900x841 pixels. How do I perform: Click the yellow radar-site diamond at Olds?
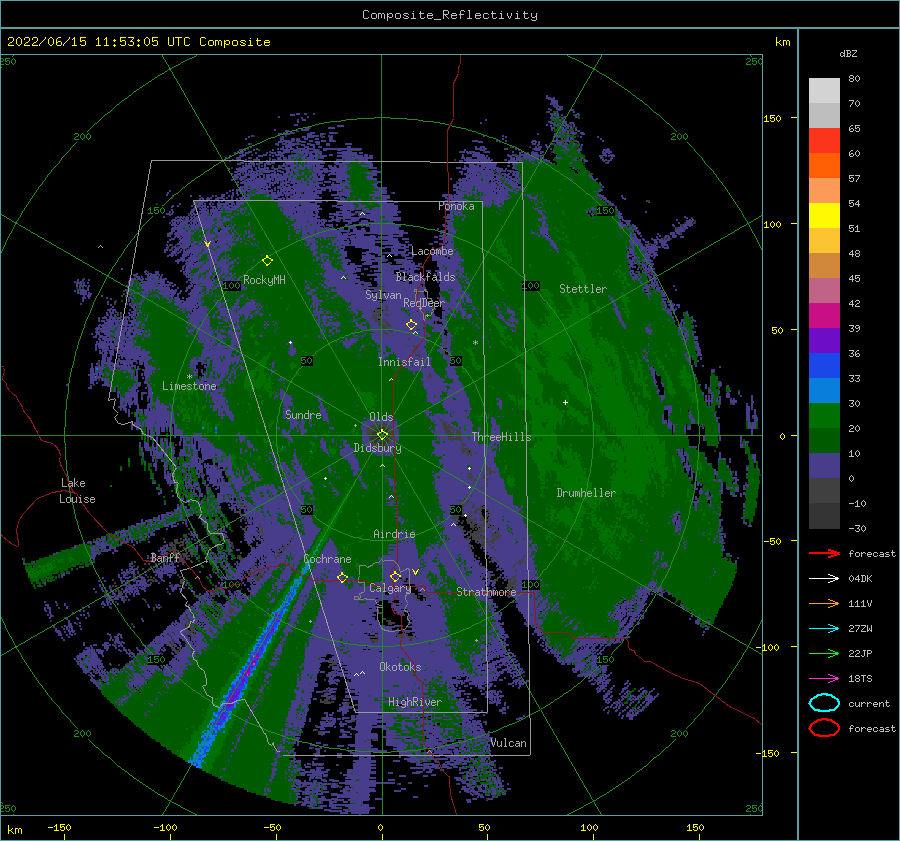tap(382, 435)
